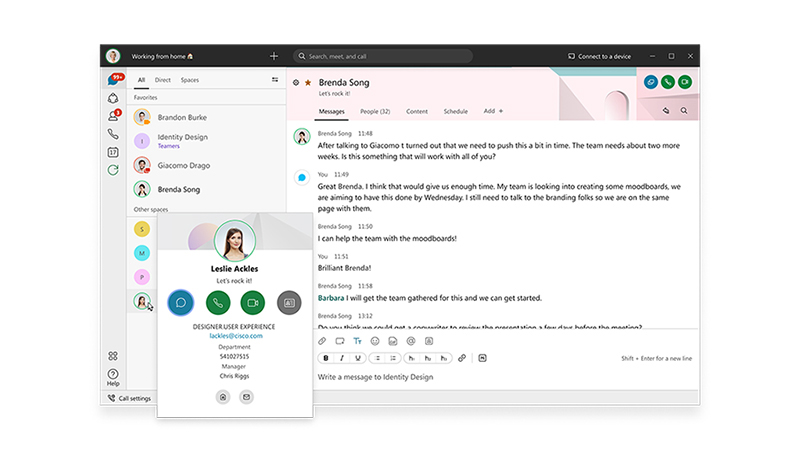Open Help in the sidebar
Image resolution: width=800 pixels, height=450 pixels.
point(113,377)
